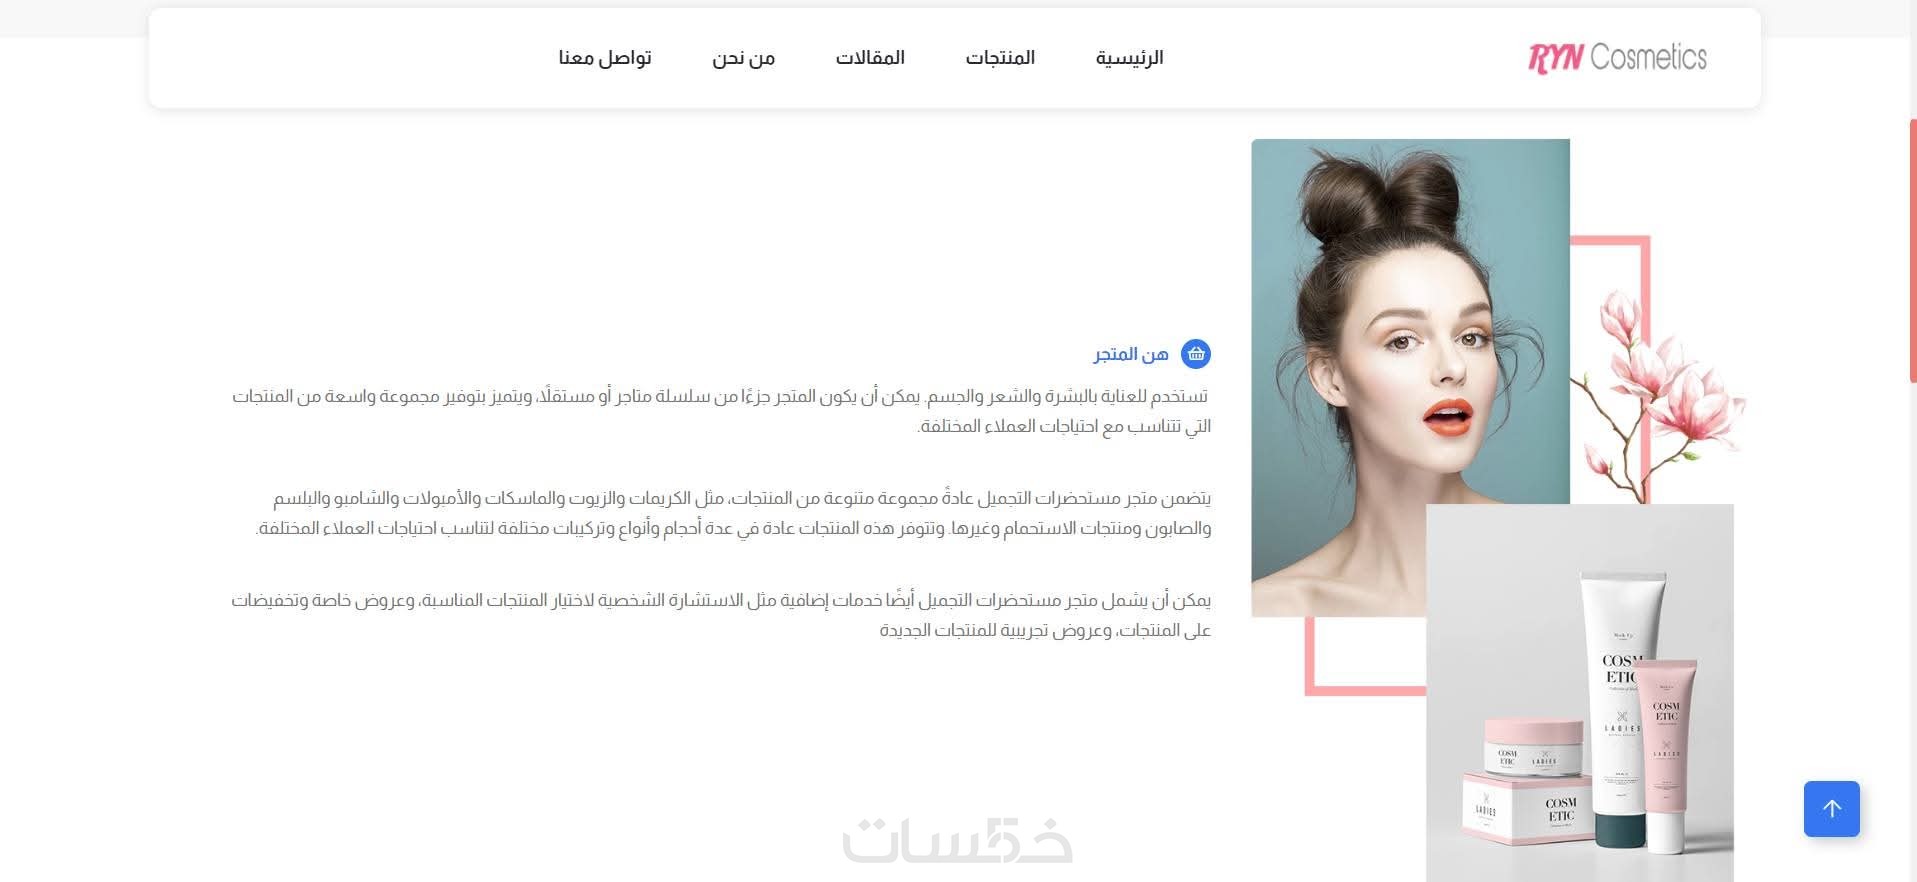Click the blue shopping basket icon

tap(1196, 354)
